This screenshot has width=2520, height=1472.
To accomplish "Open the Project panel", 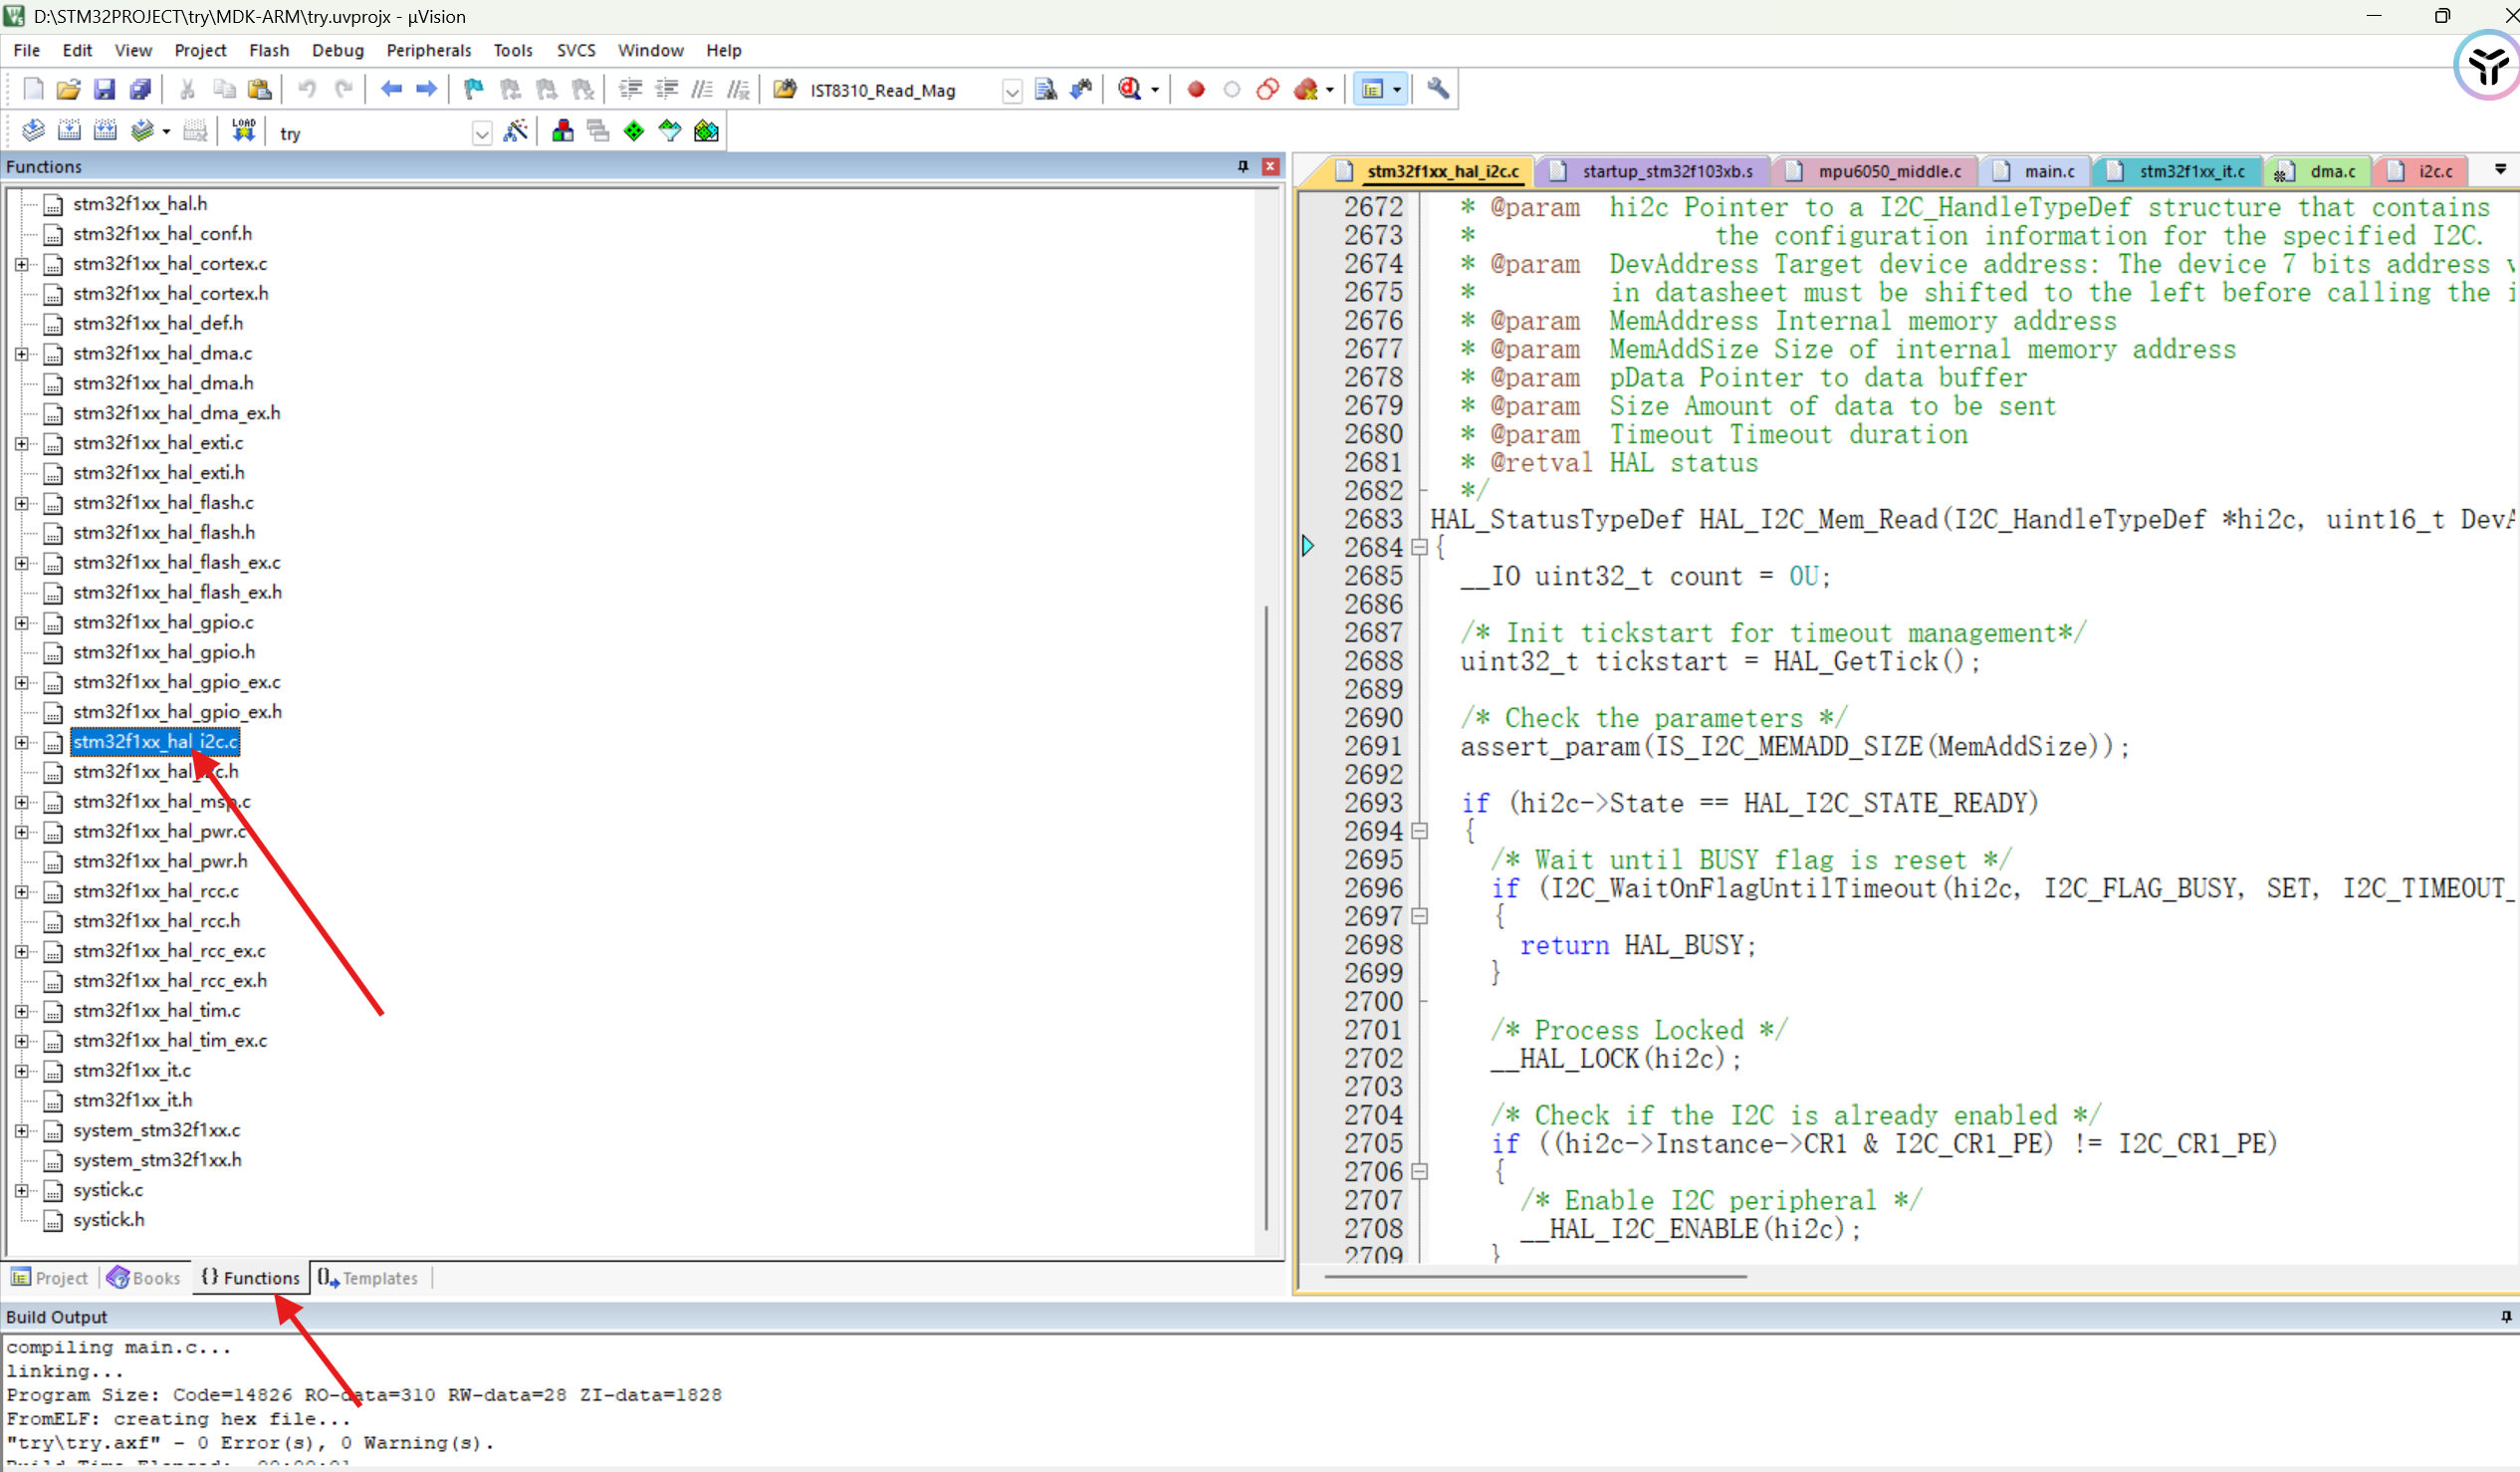I will point(58,1277).
